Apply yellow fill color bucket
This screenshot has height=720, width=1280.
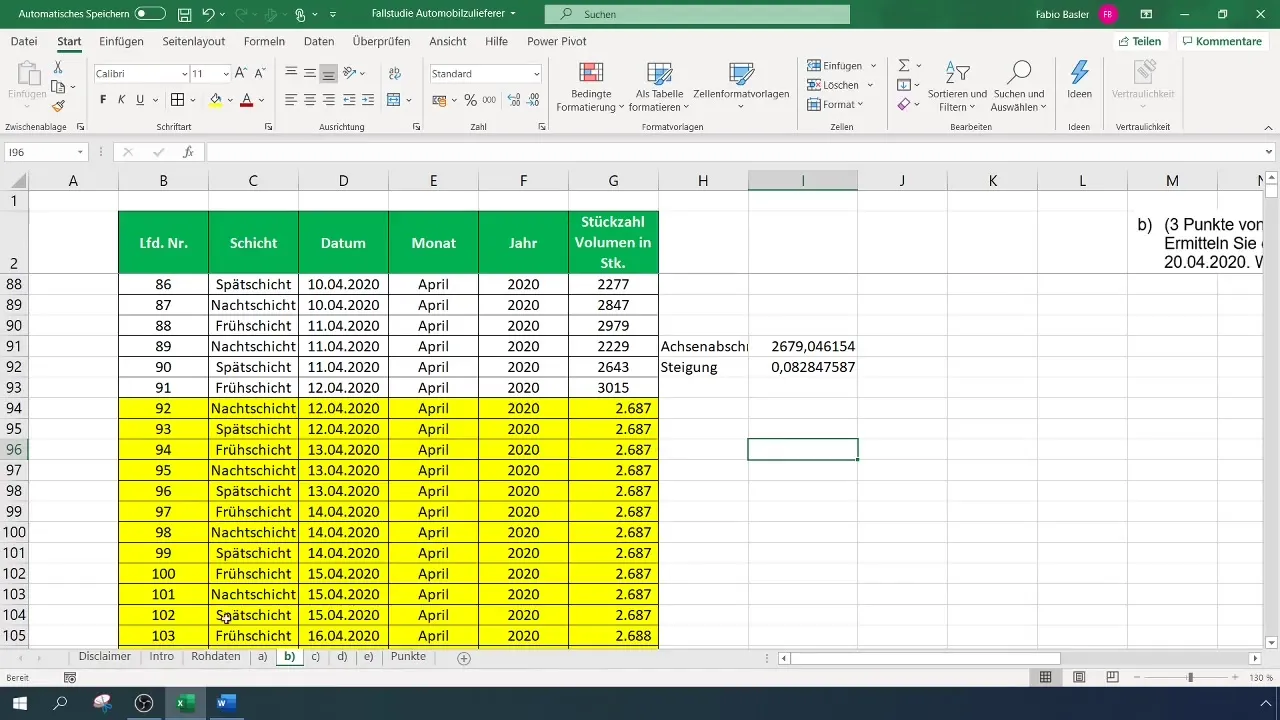pos(215,100)
